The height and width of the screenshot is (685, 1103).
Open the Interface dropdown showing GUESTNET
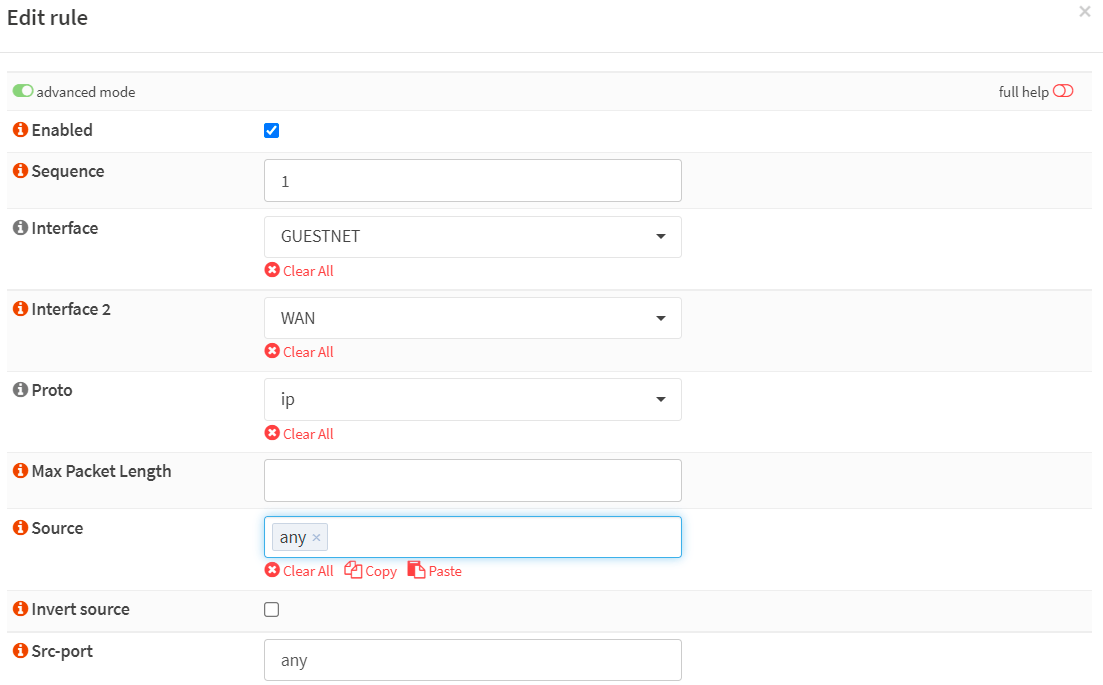(472, 237)
